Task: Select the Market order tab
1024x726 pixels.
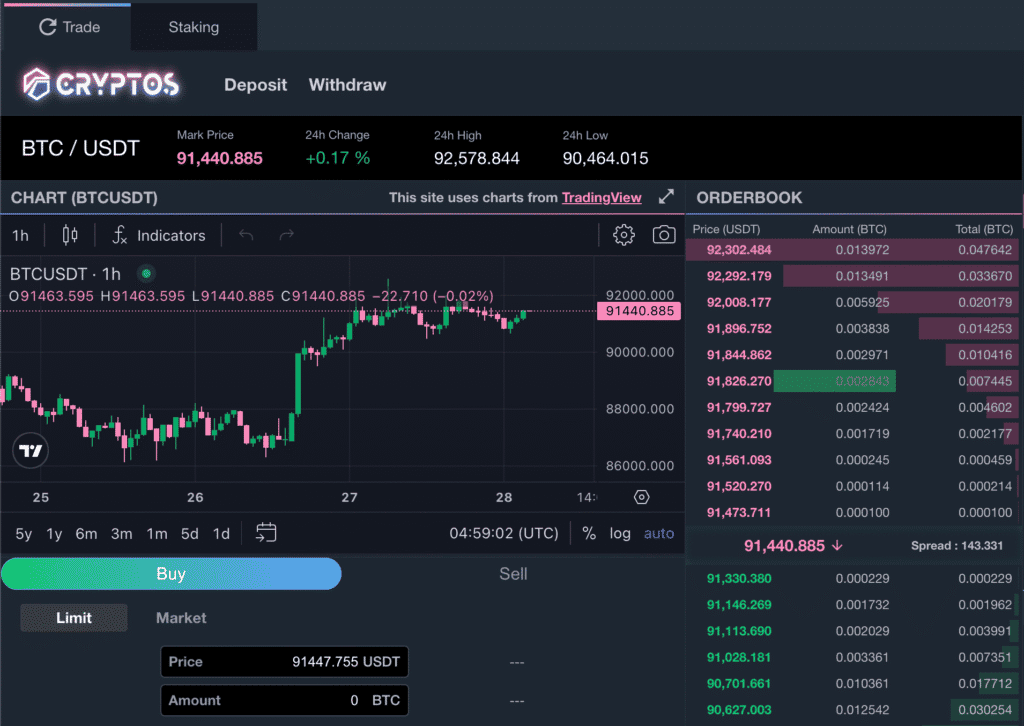Action: [181, 618]
